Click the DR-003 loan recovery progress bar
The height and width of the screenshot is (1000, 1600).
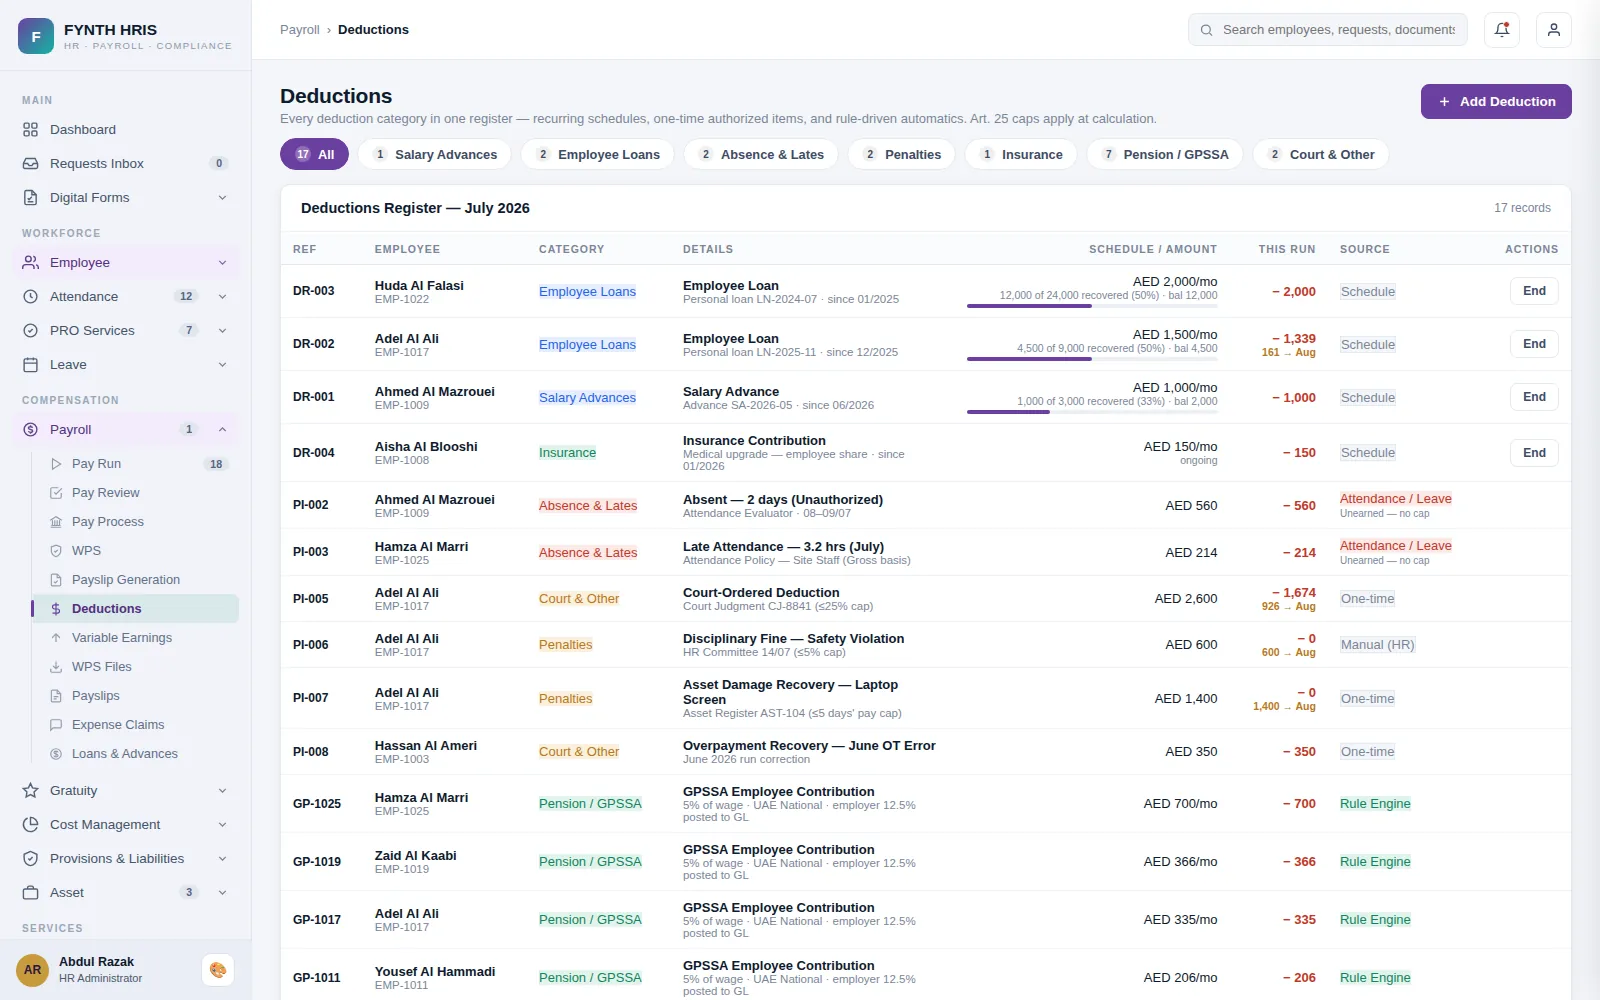click(1092, 306)
